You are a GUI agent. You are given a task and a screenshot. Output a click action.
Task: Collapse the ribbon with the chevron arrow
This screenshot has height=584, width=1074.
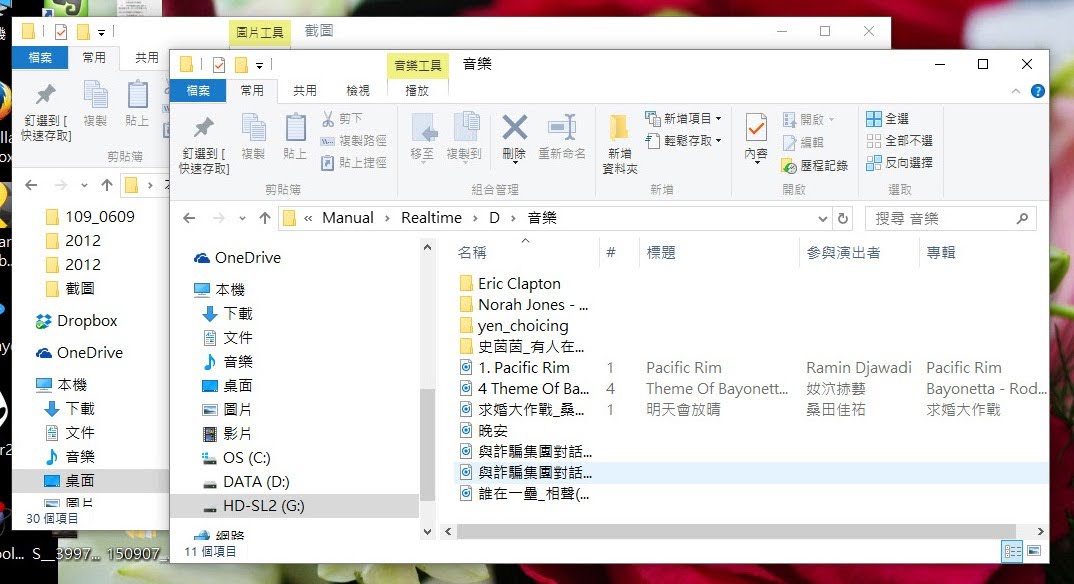1016,91
